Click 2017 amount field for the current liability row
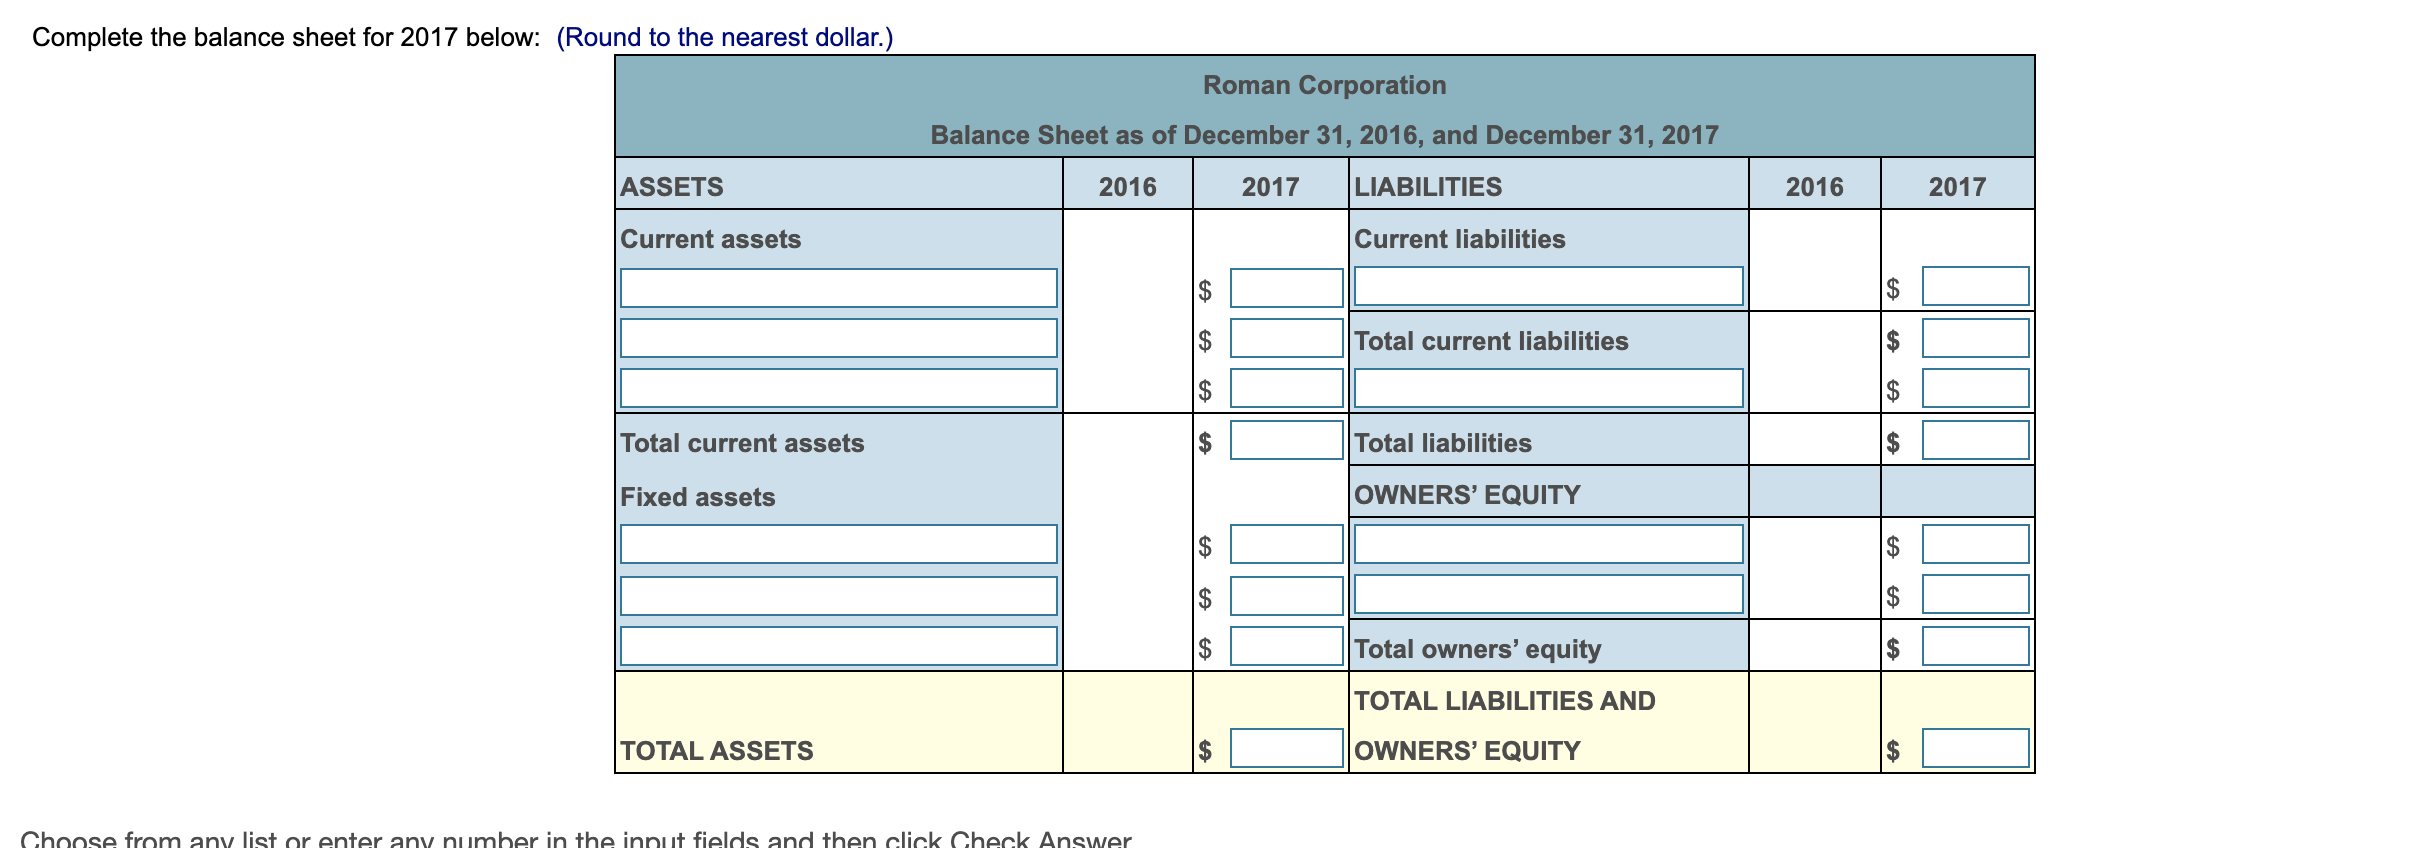 [1975, 286]
